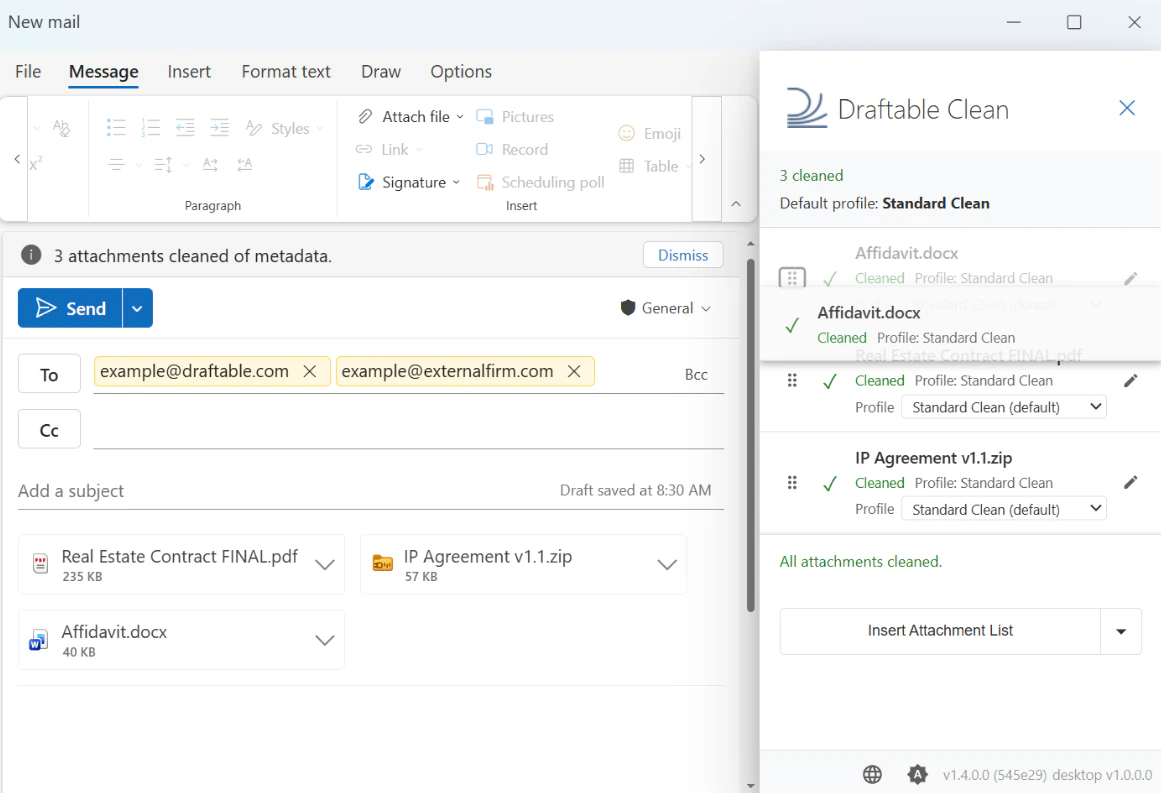This screenshot has height=793, width=1161.
Task: Open the Insert Attachment List dropdown arrow
Action: coord(1120,632)
